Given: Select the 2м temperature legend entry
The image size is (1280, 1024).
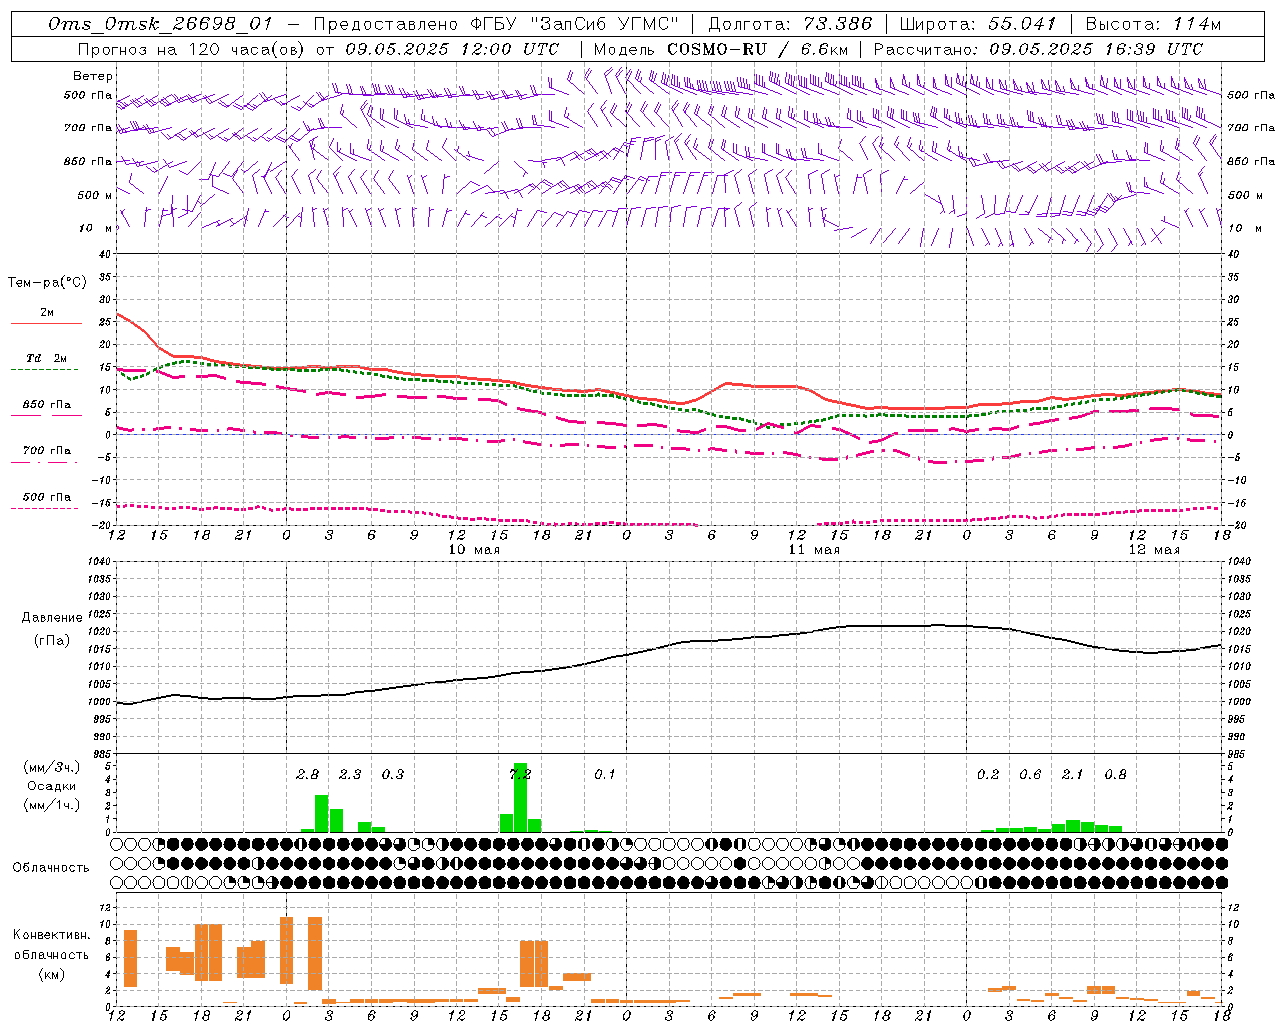Looking at the screenshot, I should coord(47,312).
